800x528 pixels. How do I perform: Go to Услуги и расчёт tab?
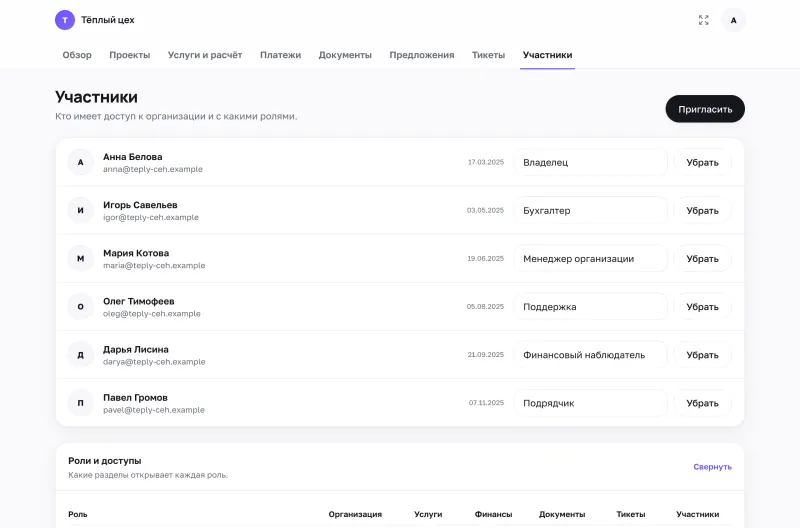click(x=205, y=55)
